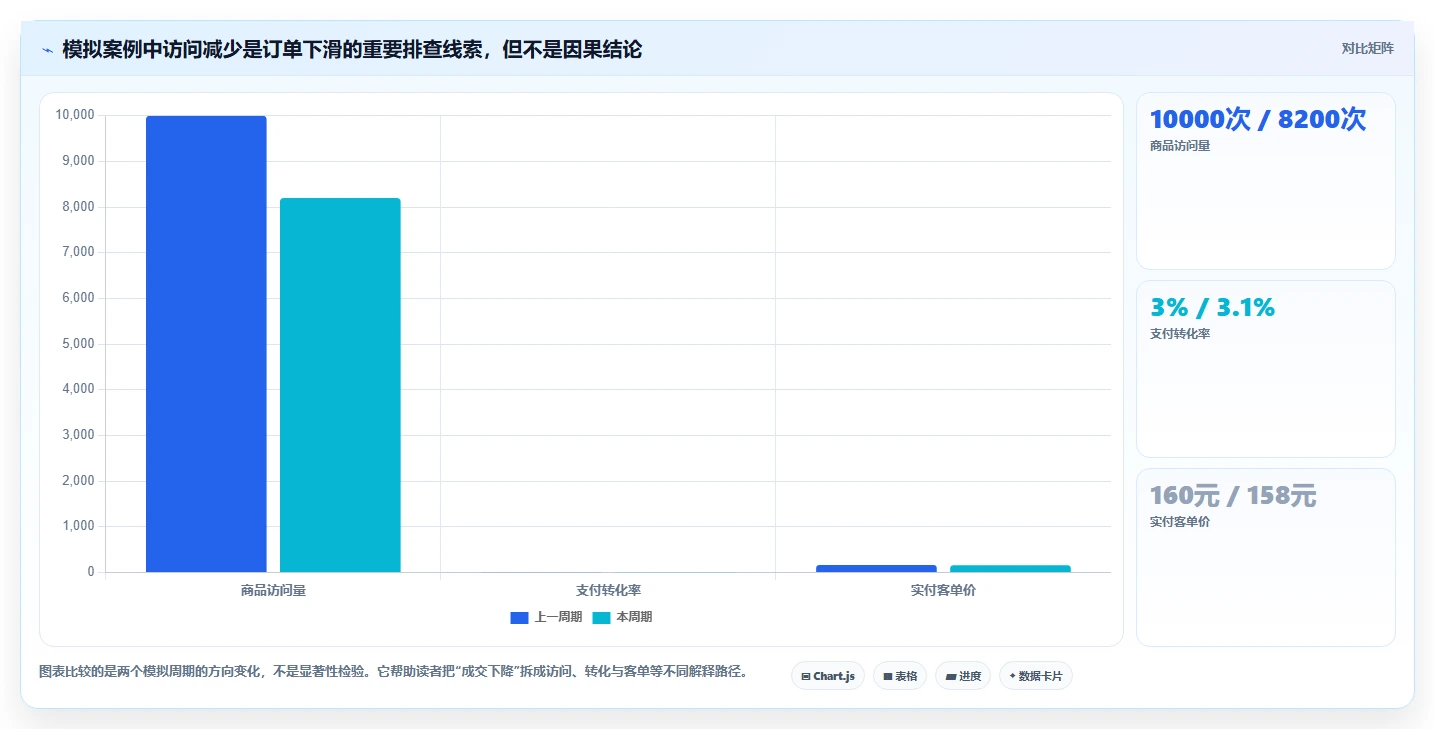Click the blue 实付客单价 previous-period bar
The height and width of the screenshot is (729, 1435).
click(x=876, y=568)
